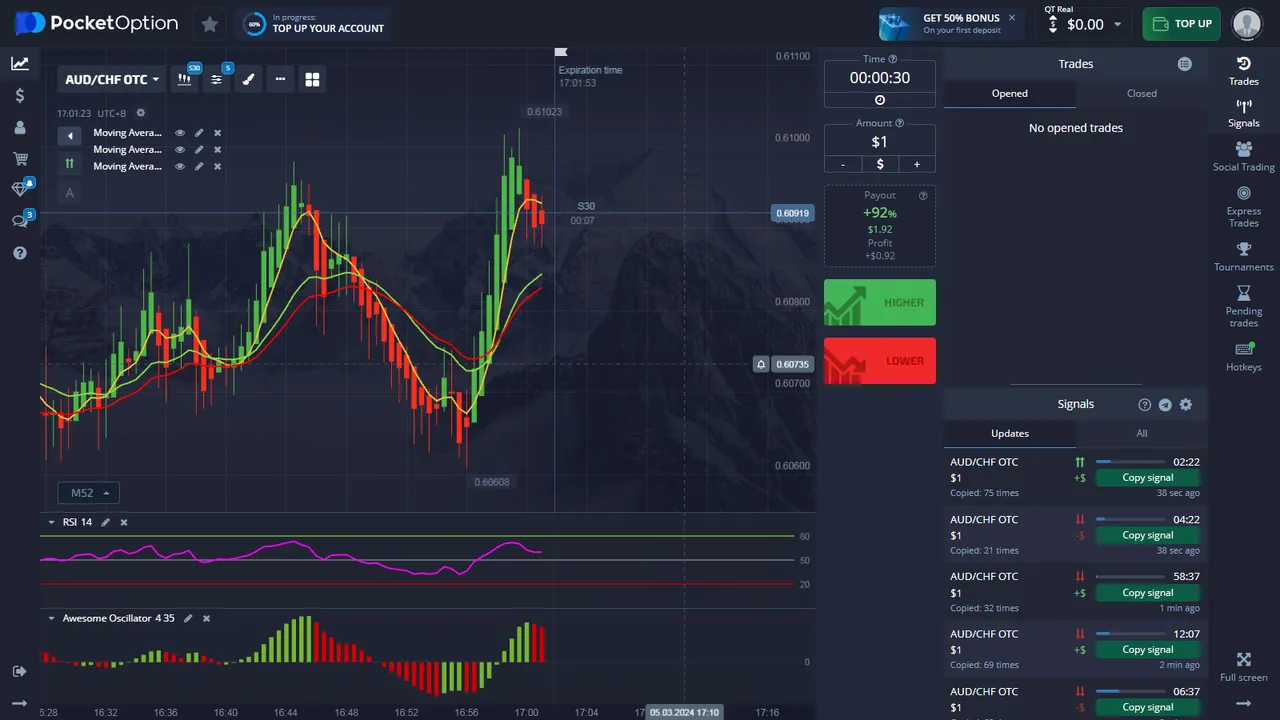This screenshot has width=1280, height=720.
Task: Remove the RSI 14 indicator
Action: (124, 522)
